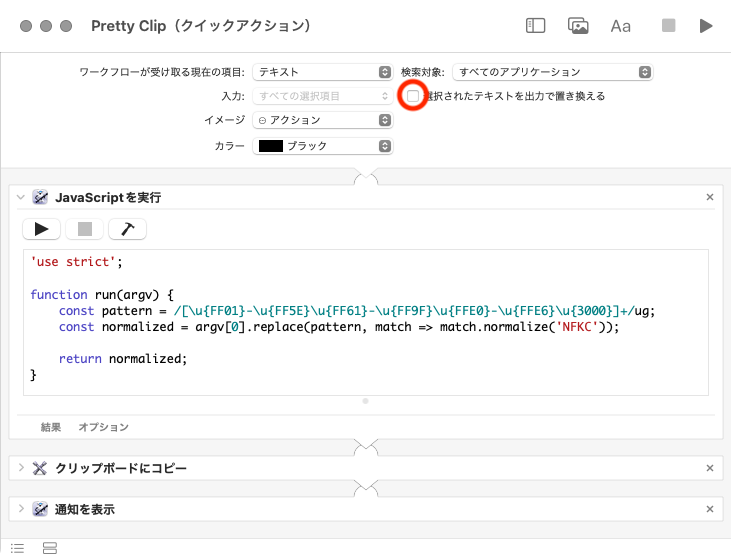Expand the 通知を表示 action
Viewport: 731px width, 559px height.
[x=20, y=509]
